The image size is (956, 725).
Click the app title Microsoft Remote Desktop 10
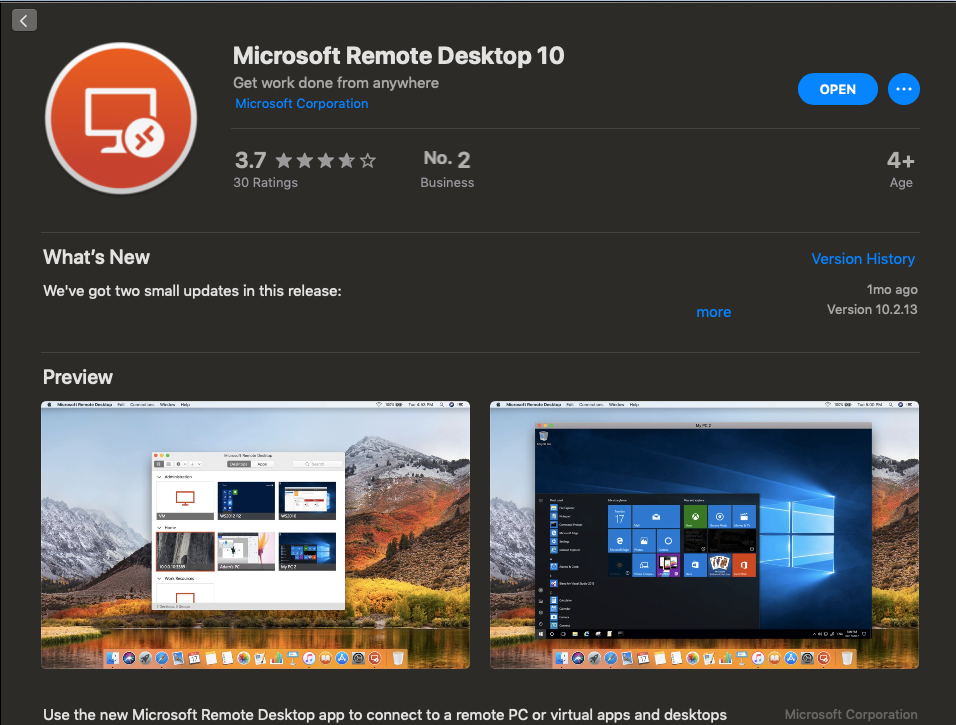pyautogui.click(x=398, y=55)
